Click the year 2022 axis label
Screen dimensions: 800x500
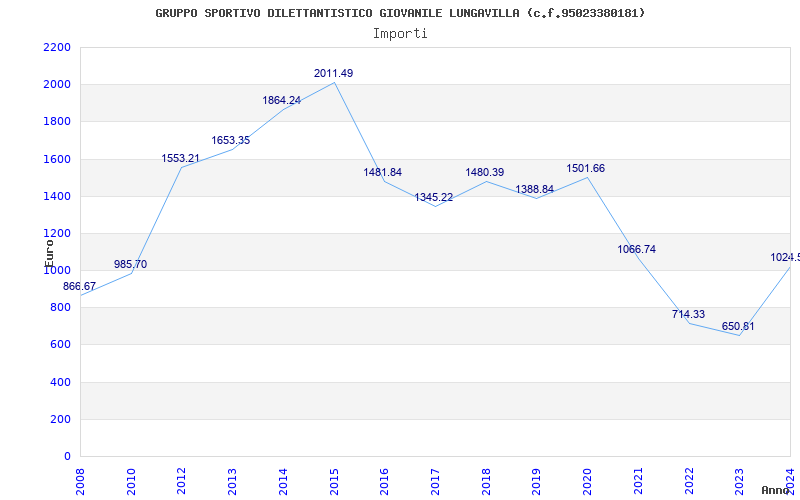(689, 481)
